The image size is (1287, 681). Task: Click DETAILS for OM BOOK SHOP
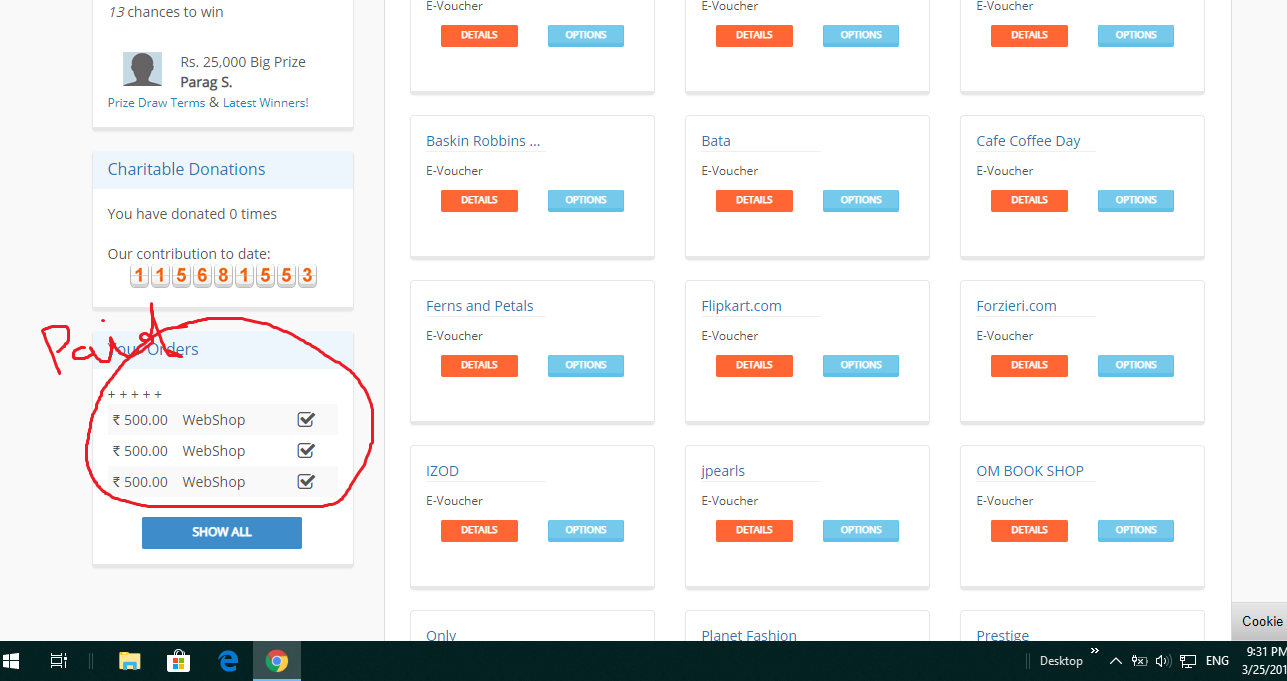[1029, 530]
